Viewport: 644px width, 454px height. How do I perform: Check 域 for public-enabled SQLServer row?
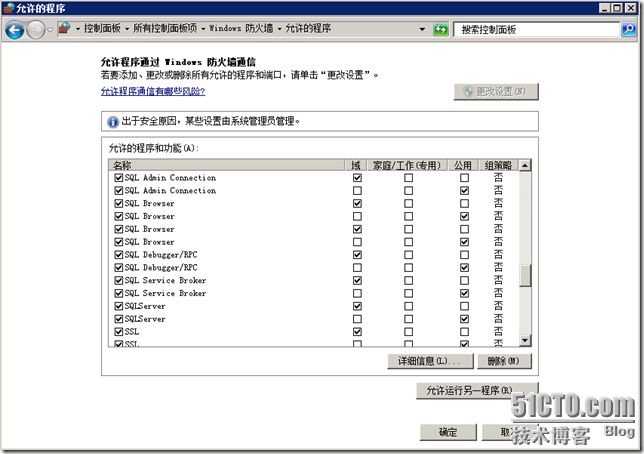coord(357,319)
